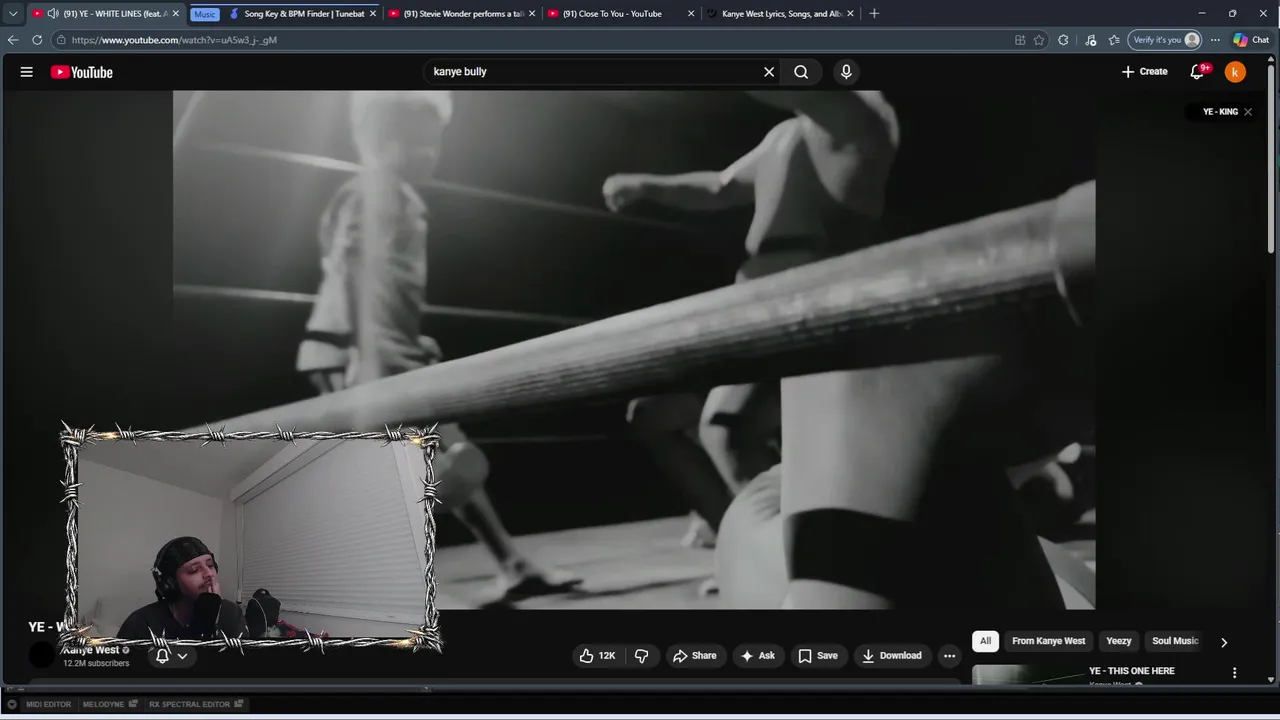Open the RX SPECTRAL EDITOR panel tab
The image size is (1280, 720).
196,704
